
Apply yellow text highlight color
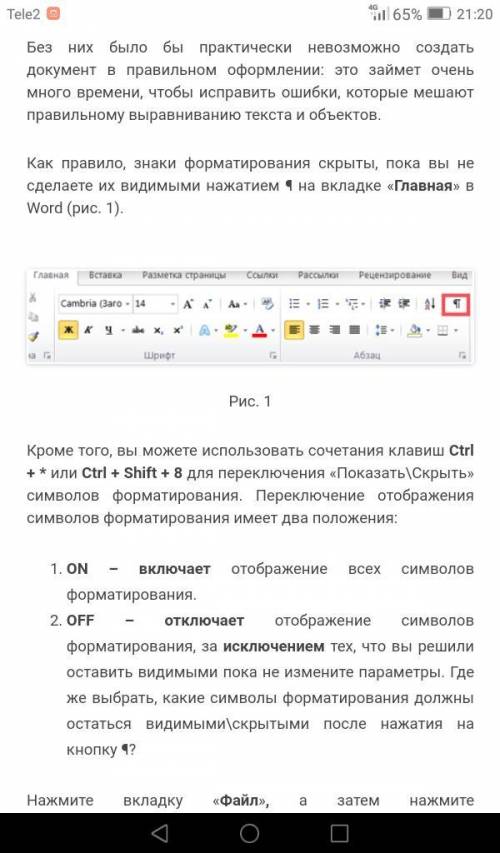coord(231,330)
